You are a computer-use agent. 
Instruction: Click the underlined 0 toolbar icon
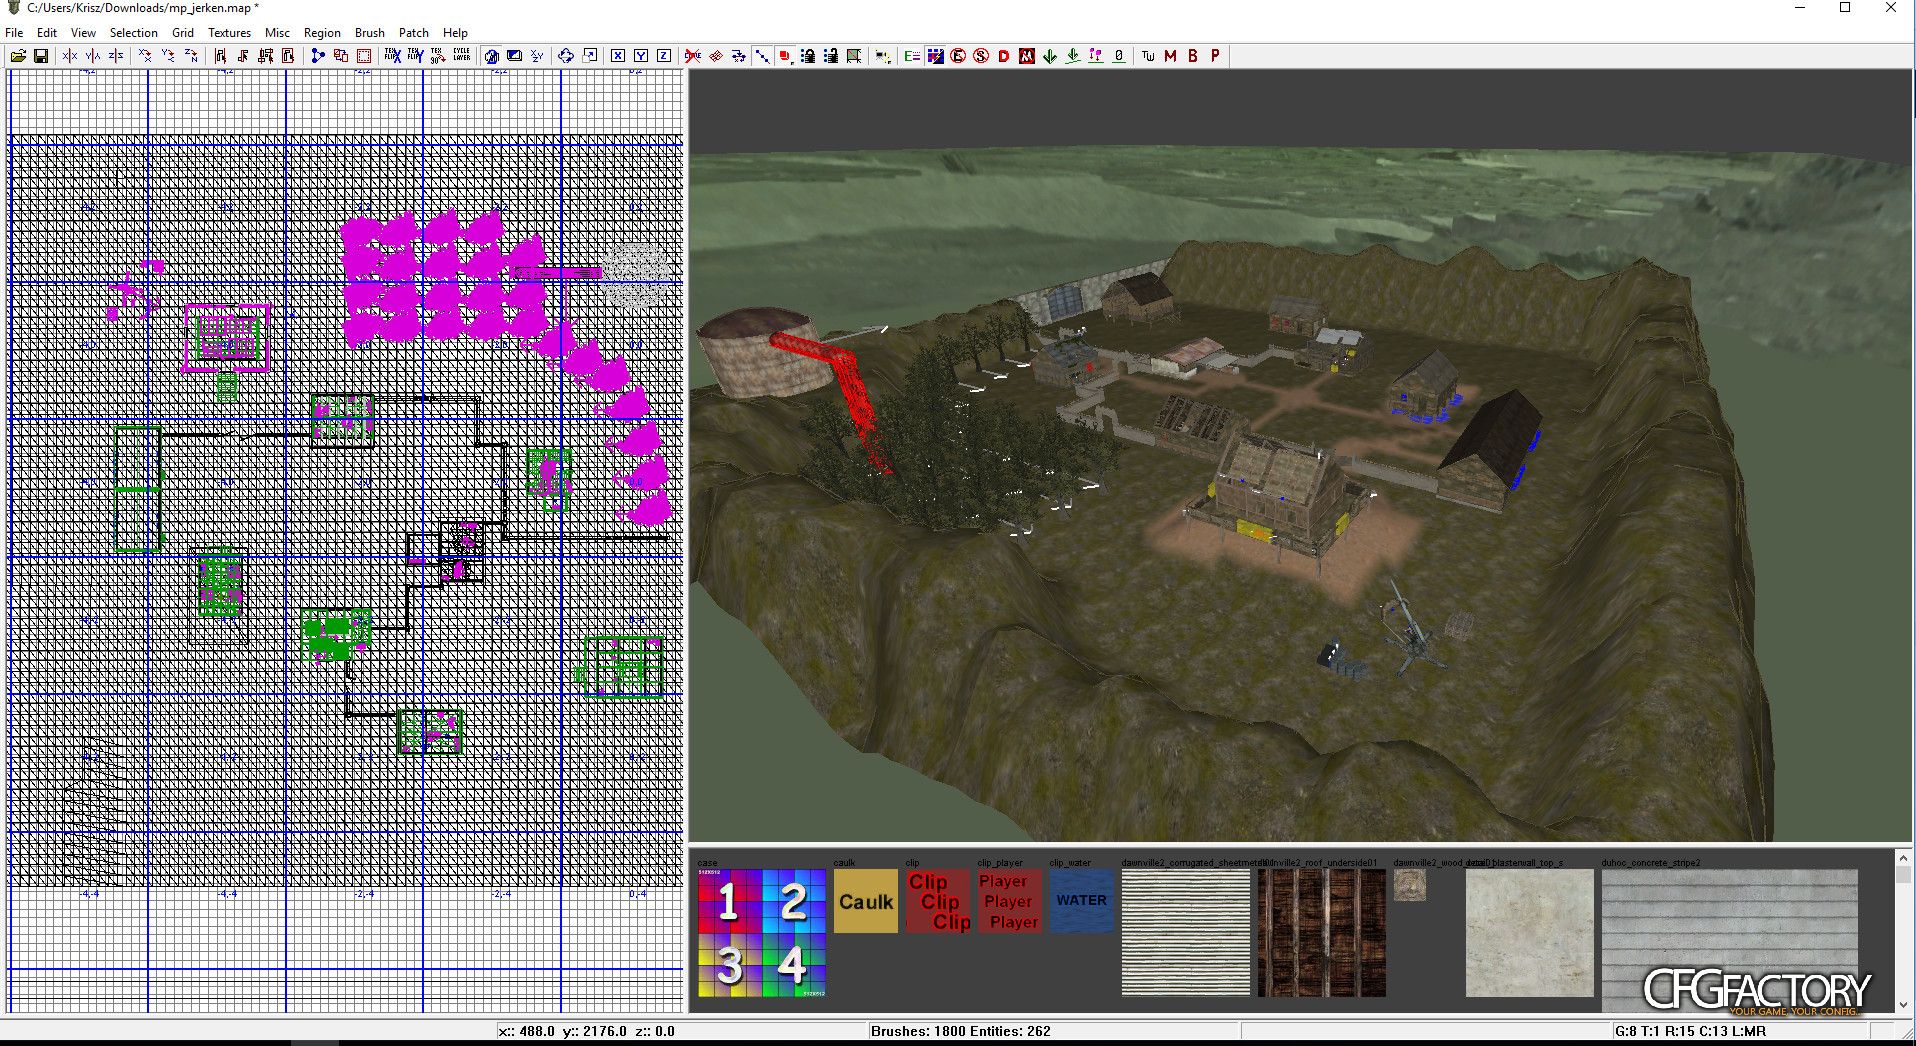1119,56
